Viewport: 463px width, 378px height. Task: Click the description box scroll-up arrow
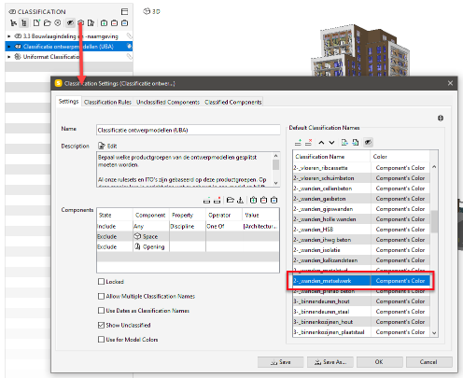[276, 156]
